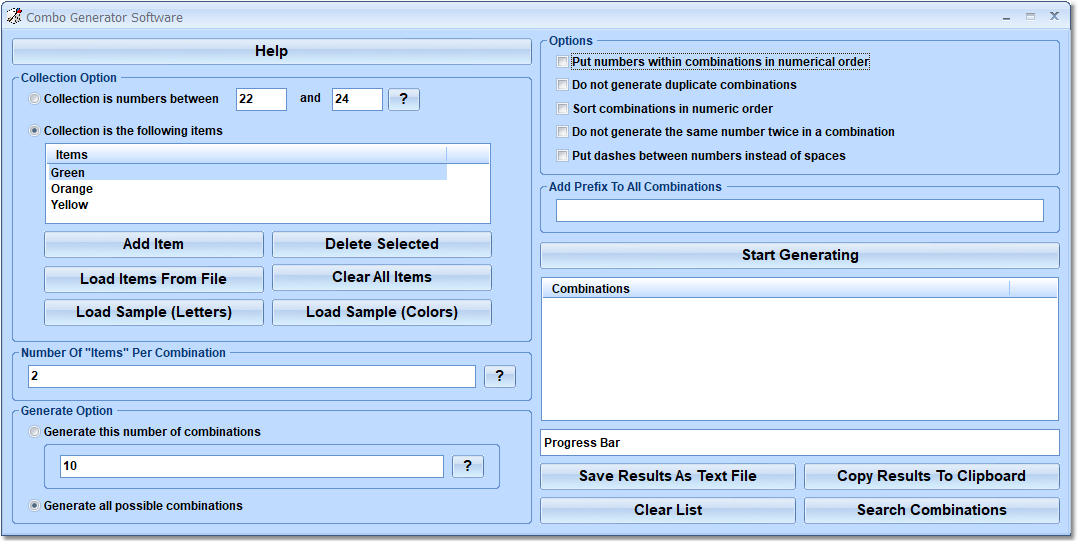The image size is (1078, 543).
Task: Load the sample letters collection
Action: 153,312
